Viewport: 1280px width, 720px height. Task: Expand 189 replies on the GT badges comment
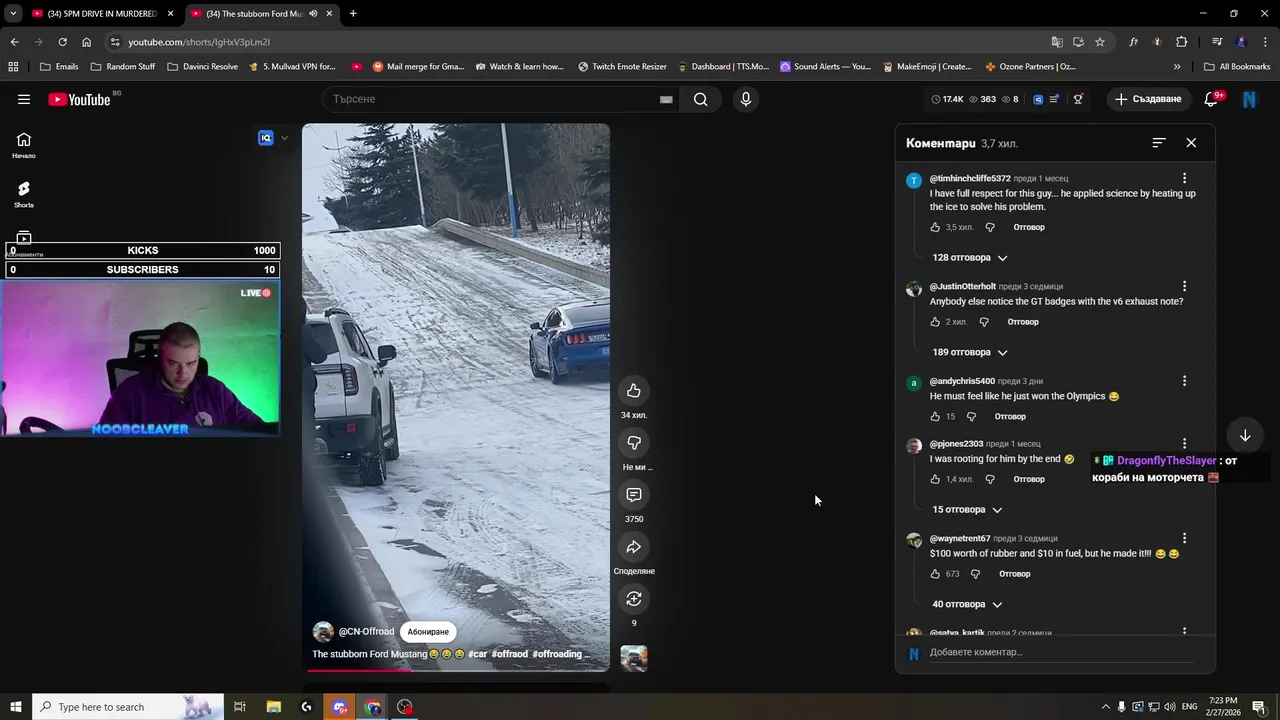pos(970,352)
